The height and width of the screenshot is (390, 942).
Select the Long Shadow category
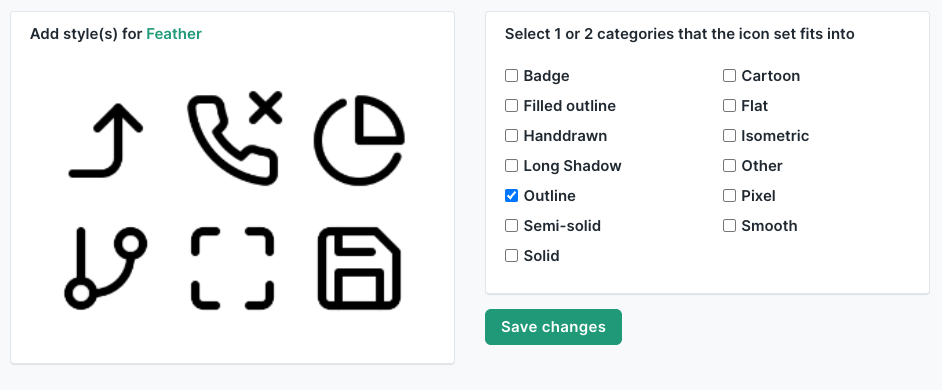click(x=511, y=166)
